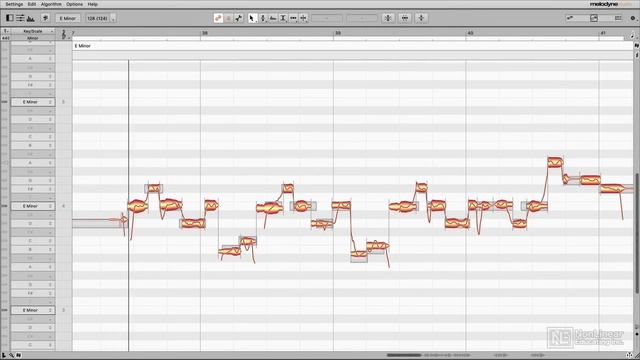Show the note inspector sliders icon
The image size is (640, 360).
(x=20, y=18)
